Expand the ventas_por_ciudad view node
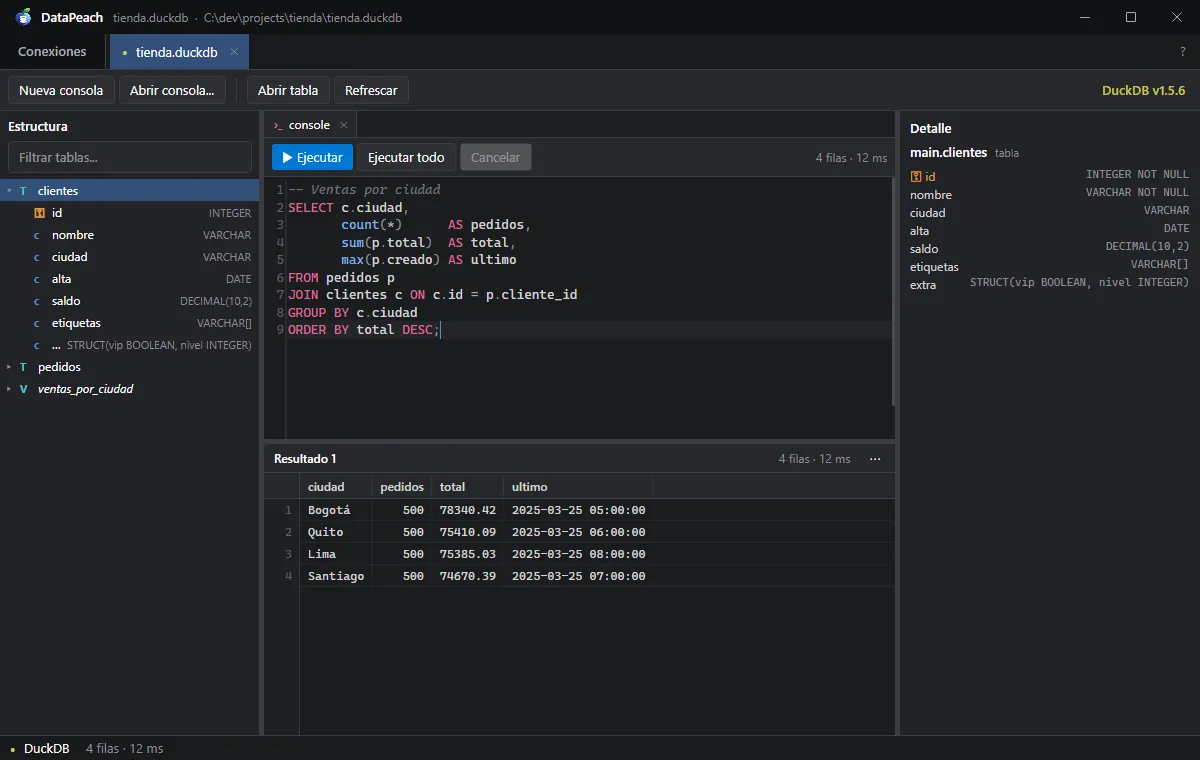Screen dimensions: 1200x760 point(9,389)
